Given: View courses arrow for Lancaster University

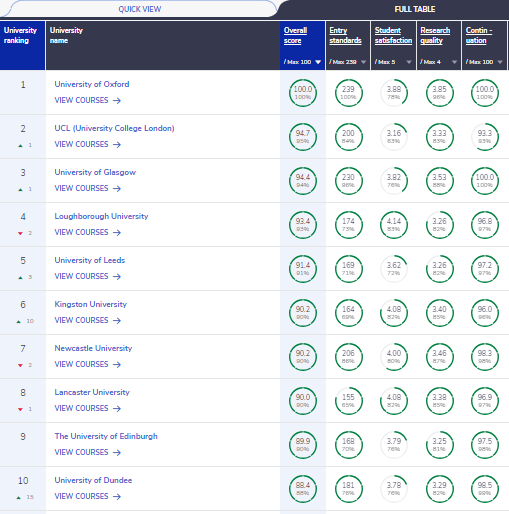Looking at the screenshot, I should (x=117, y=409).
